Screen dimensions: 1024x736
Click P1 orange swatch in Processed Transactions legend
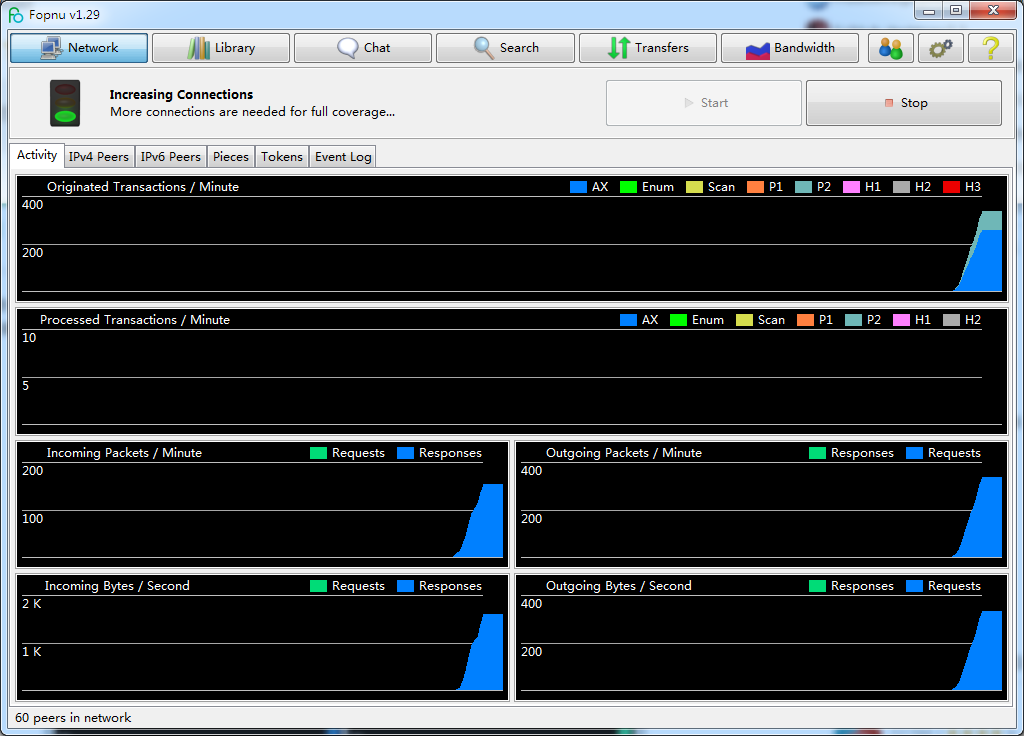coord(805,320)
